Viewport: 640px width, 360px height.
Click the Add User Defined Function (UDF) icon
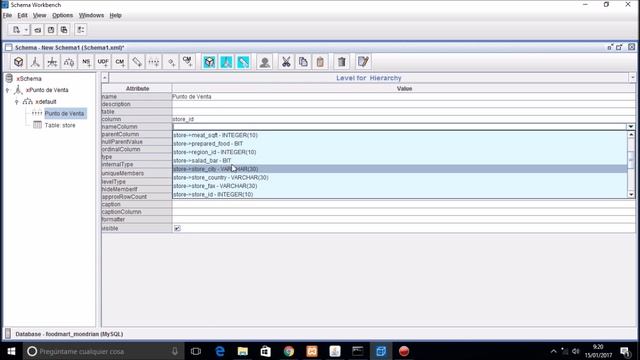[103, 62]
